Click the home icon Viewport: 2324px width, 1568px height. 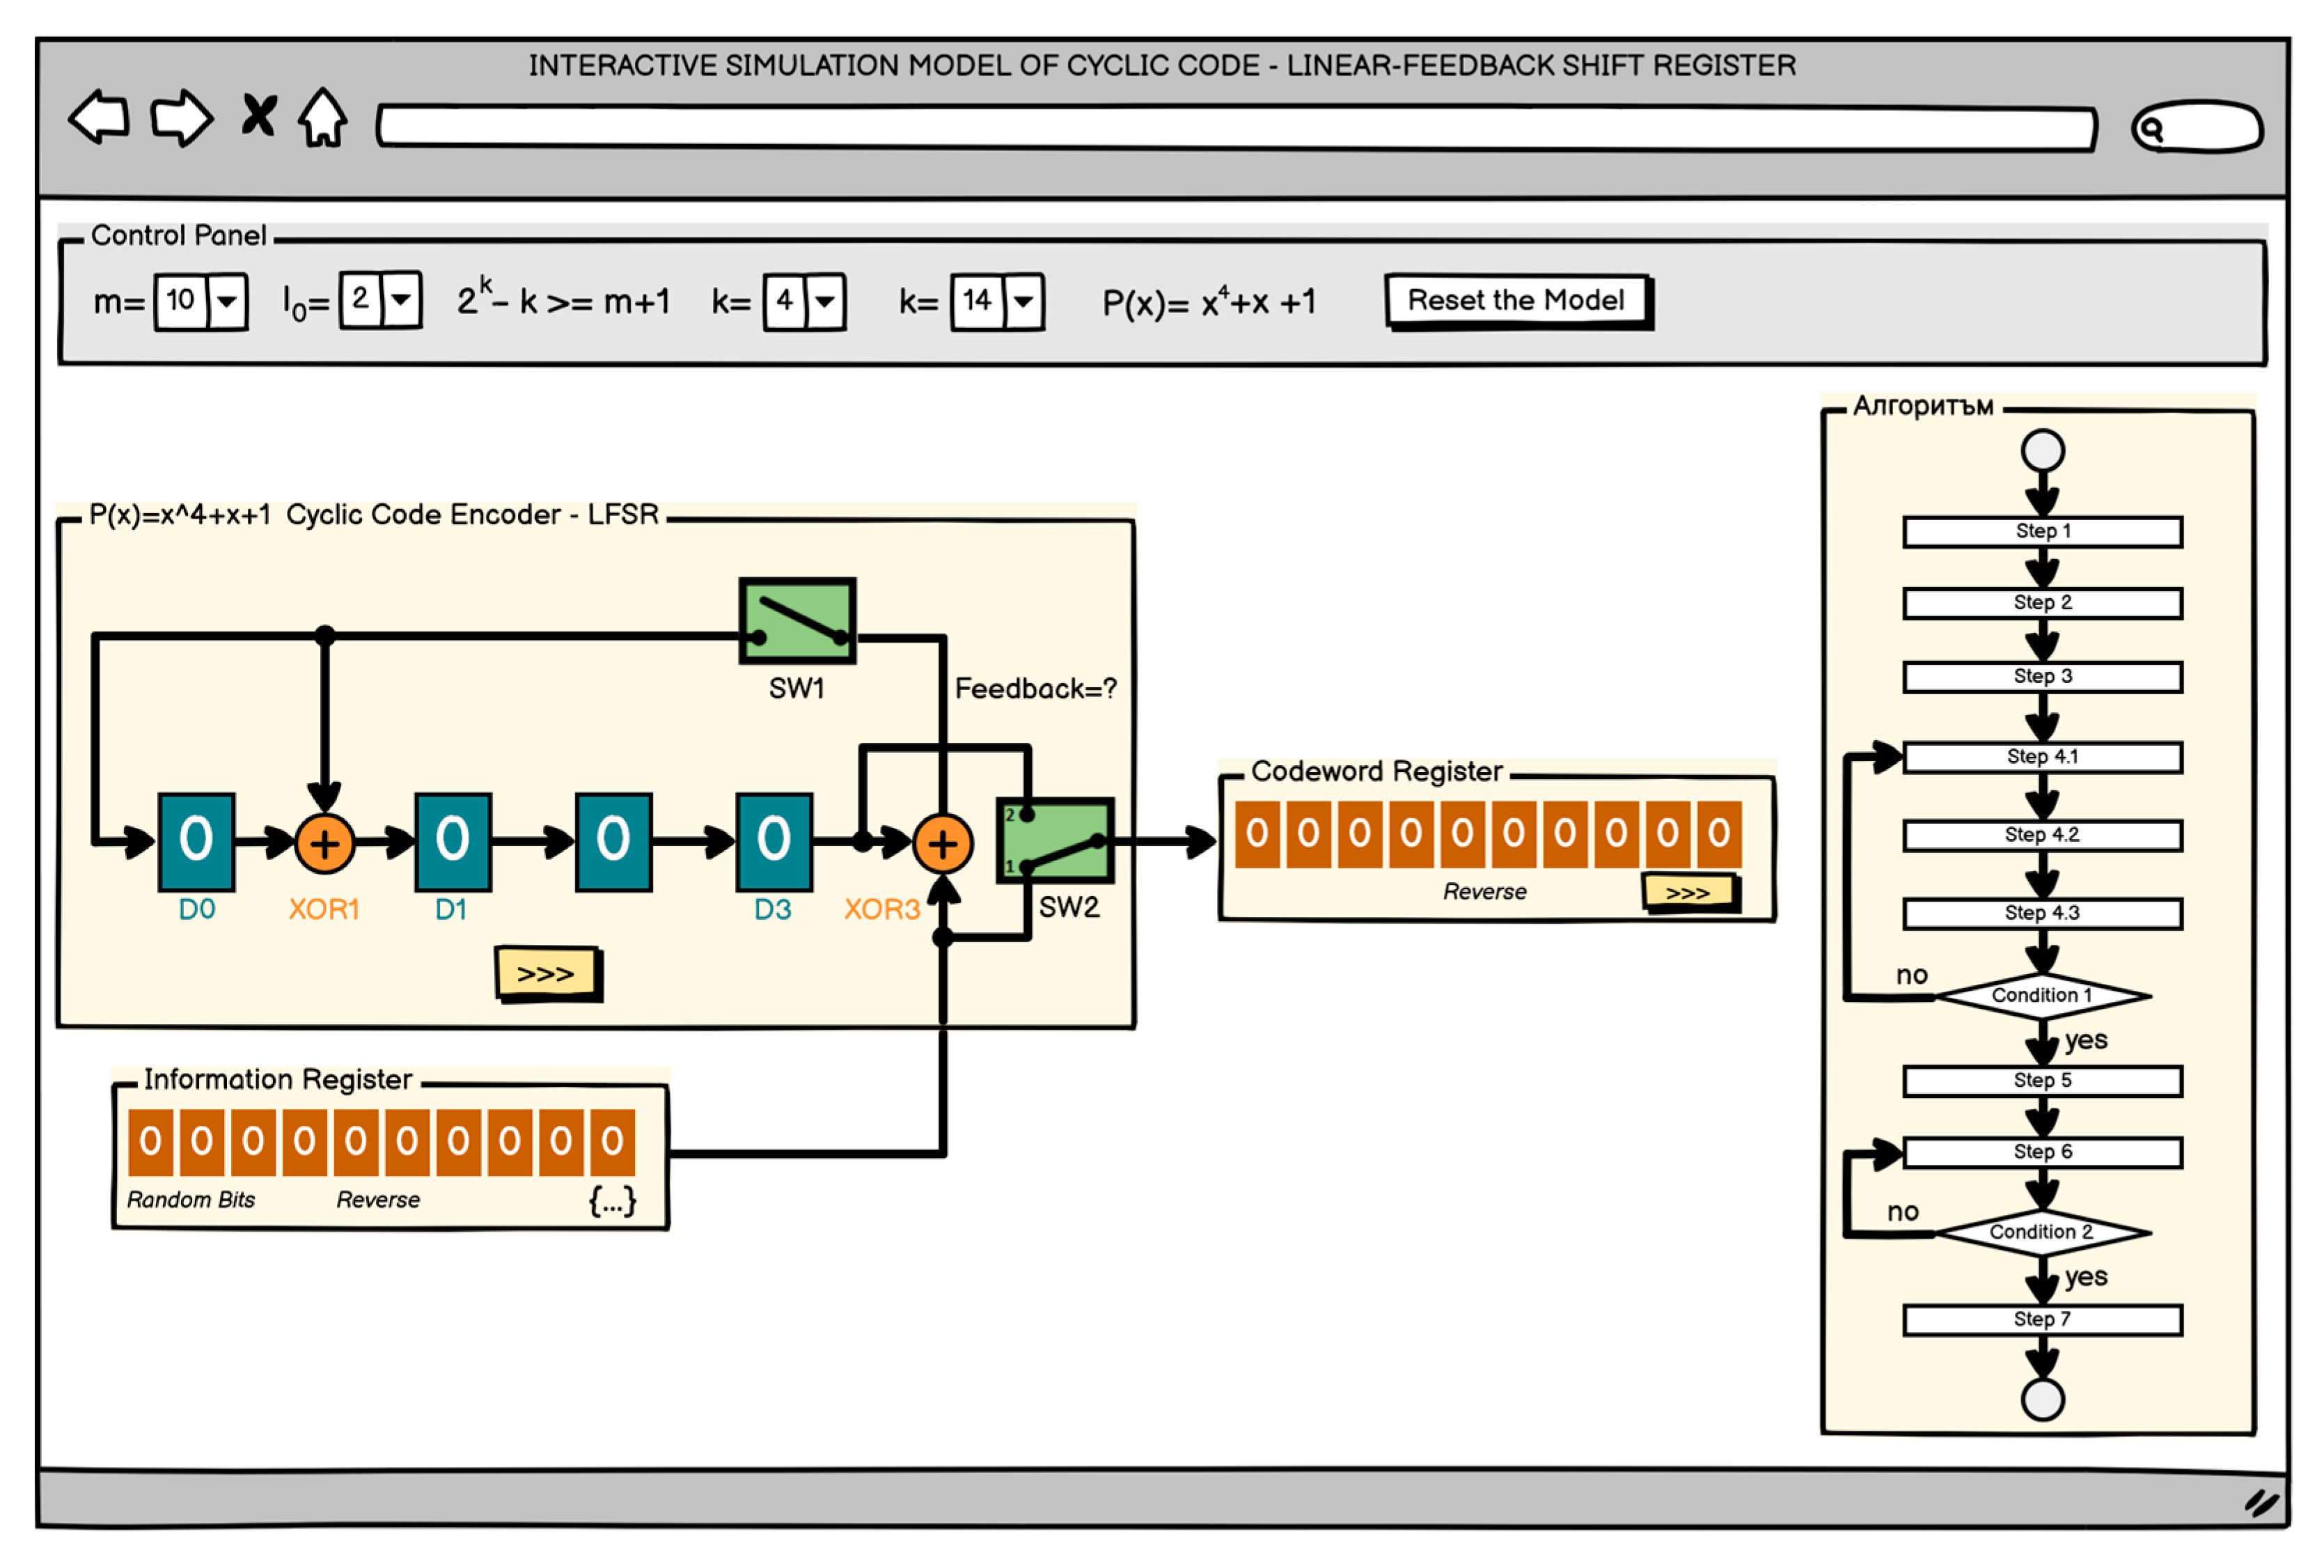coord(323,118)
